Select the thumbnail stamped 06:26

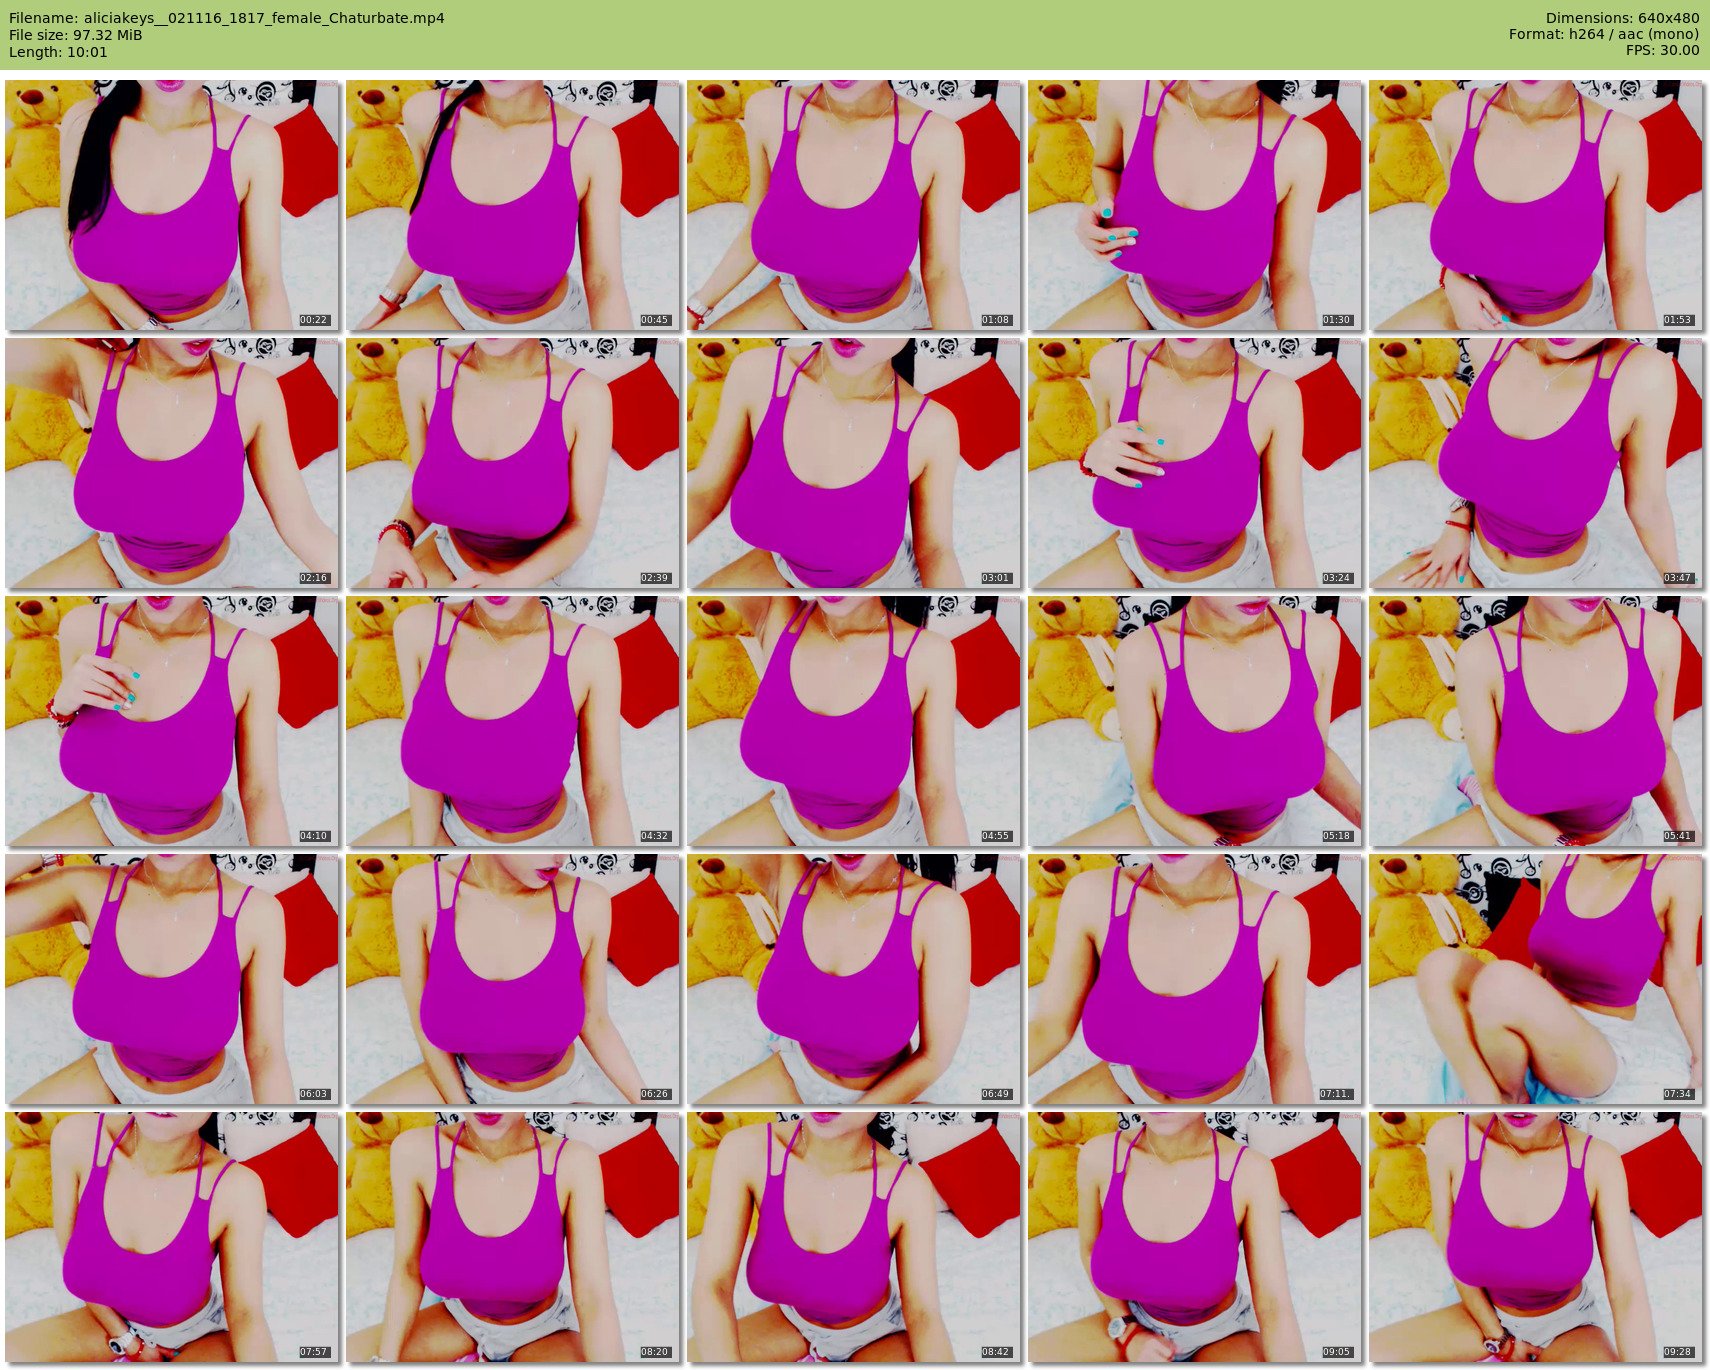[512, 979]
